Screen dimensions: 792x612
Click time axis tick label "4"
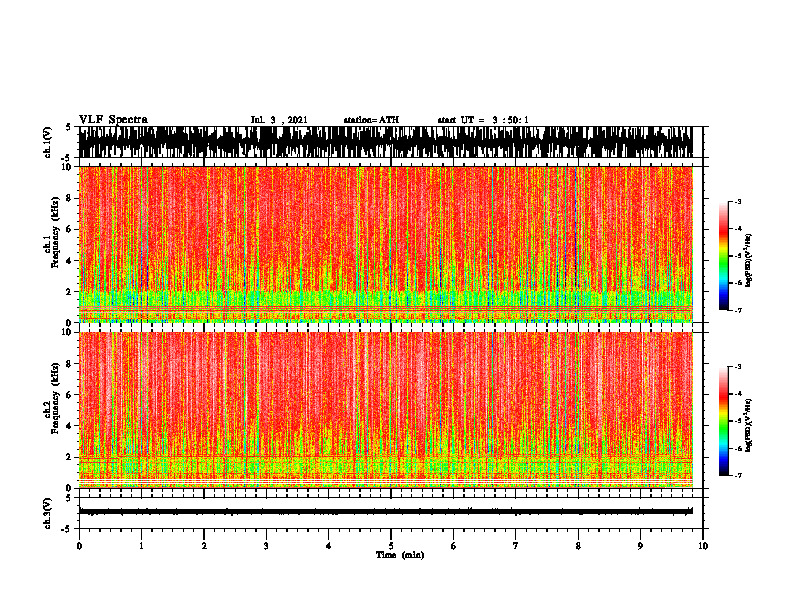(x=329, y=546)
